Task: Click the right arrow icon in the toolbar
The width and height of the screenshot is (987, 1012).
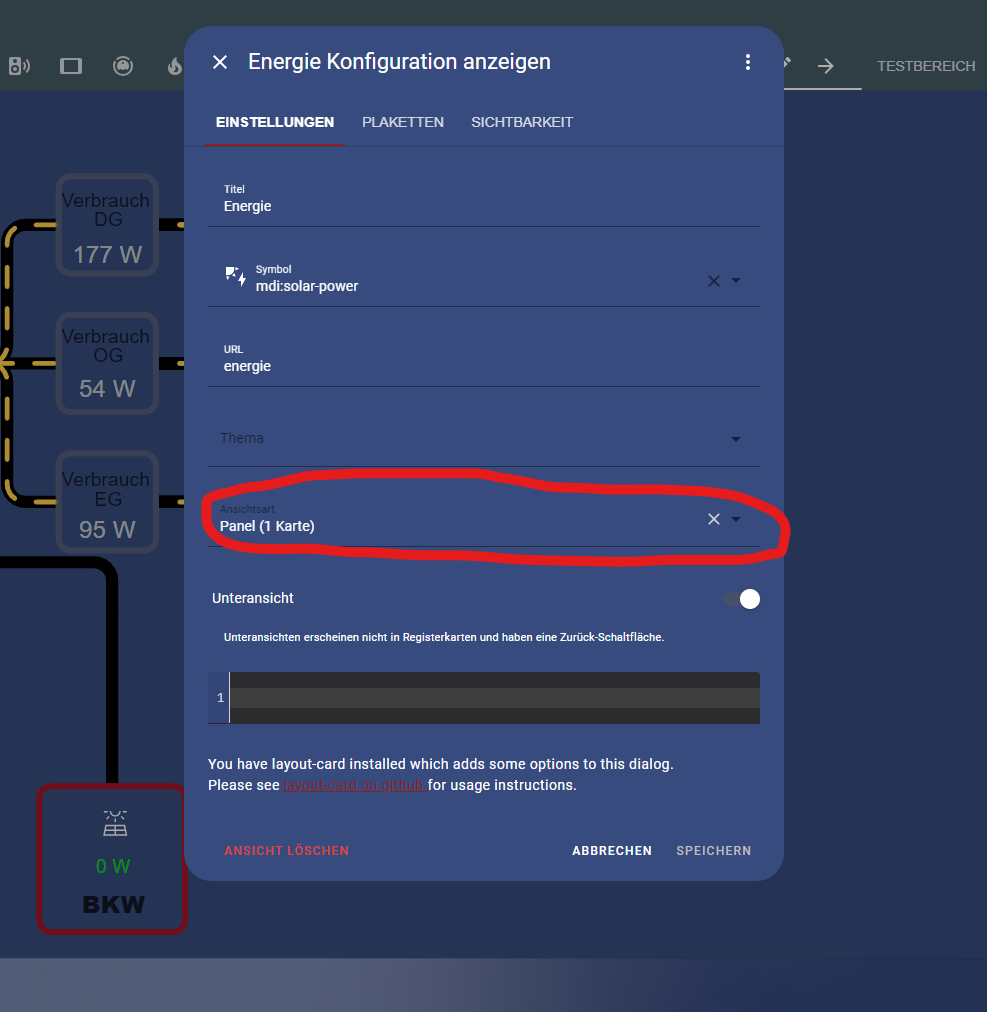Action: click(x=825, y=66)
